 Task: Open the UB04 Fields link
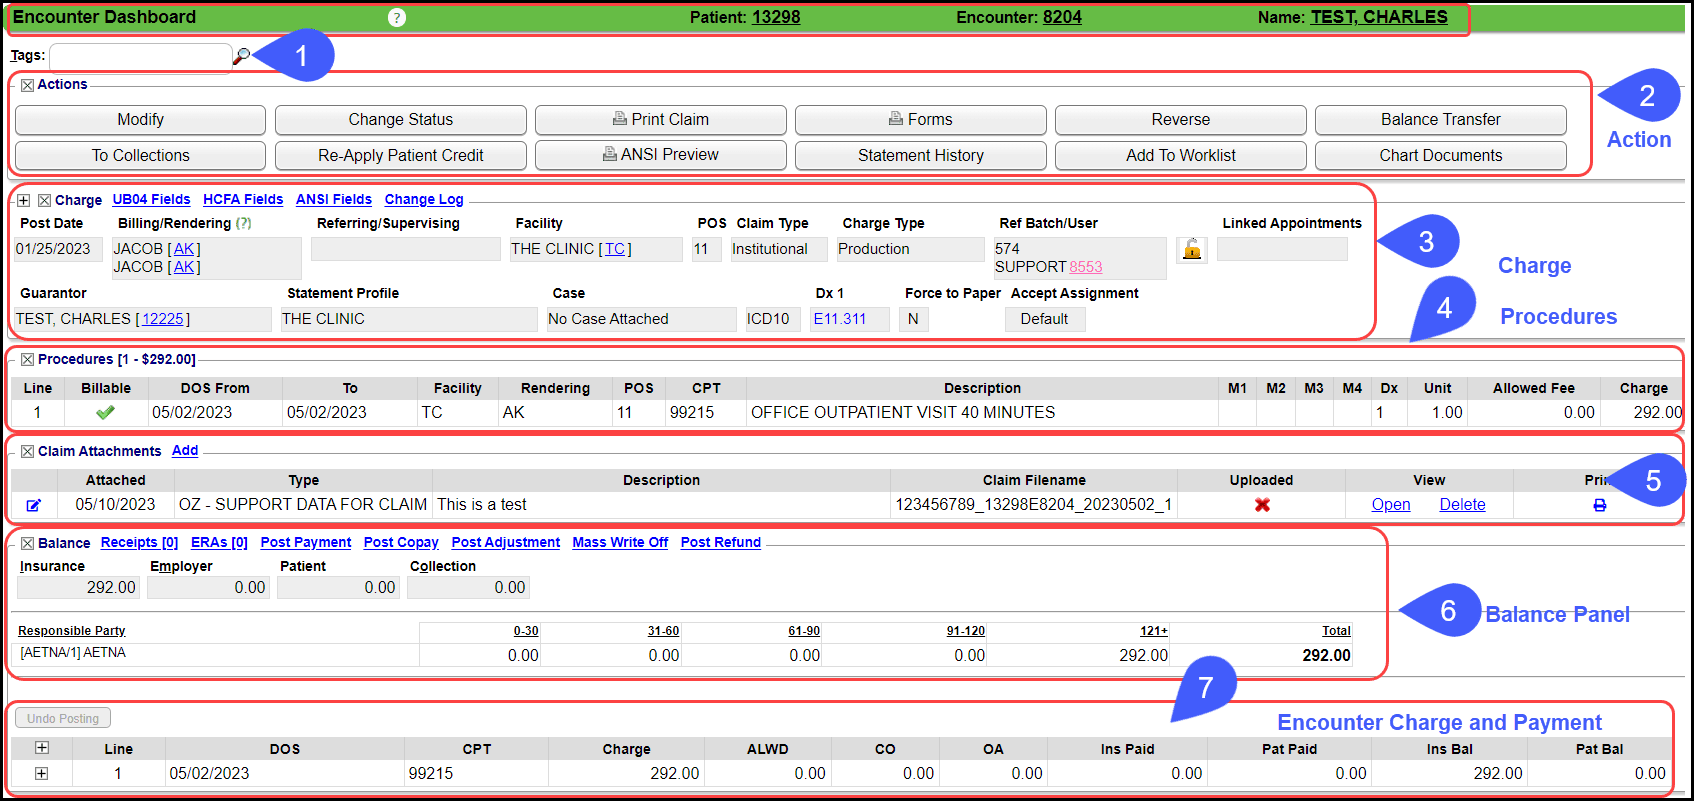click(151, 199)
